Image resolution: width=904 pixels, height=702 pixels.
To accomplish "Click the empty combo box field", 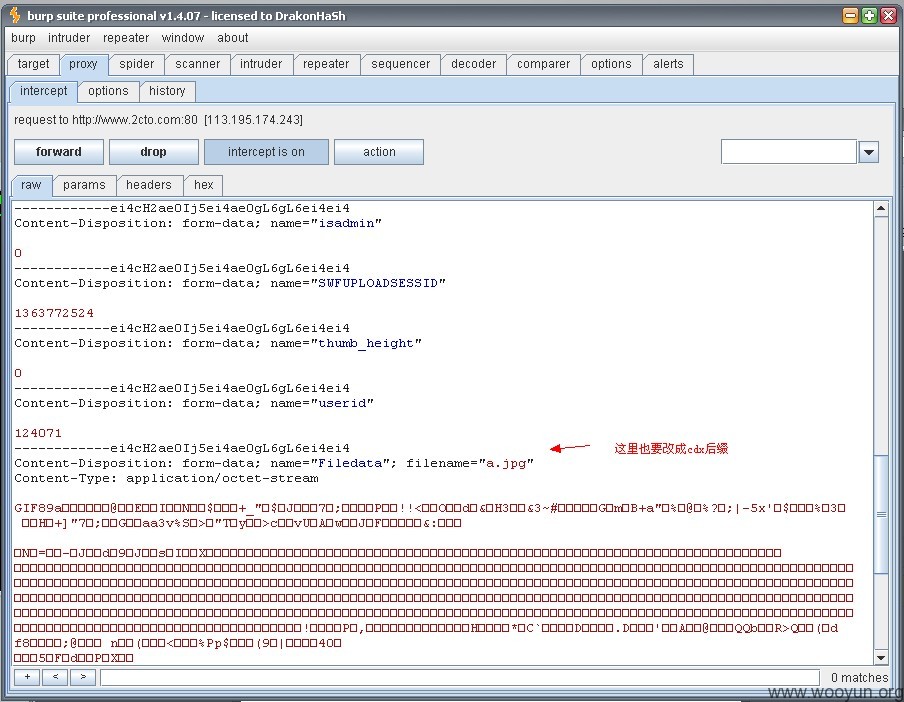I will pos(789,152).
